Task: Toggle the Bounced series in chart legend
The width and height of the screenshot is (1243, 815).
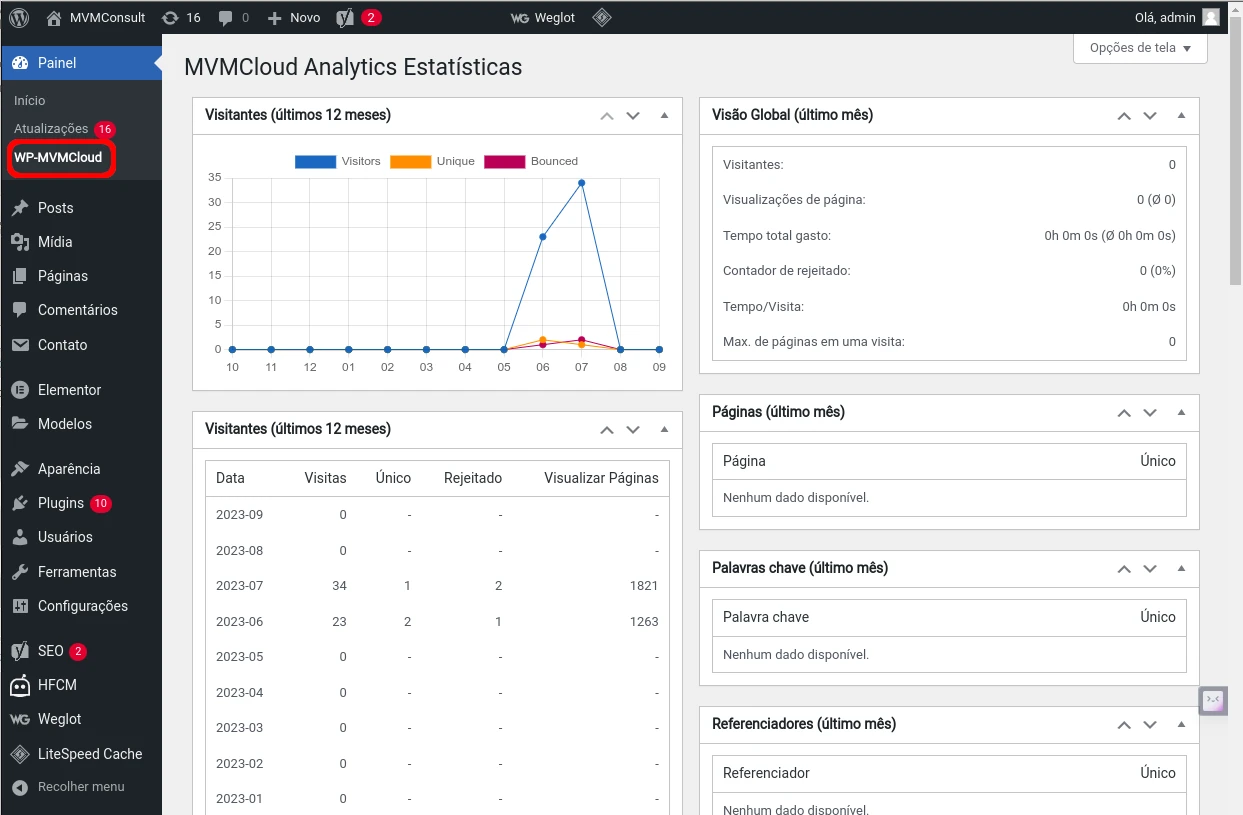Action: [530, 161]
